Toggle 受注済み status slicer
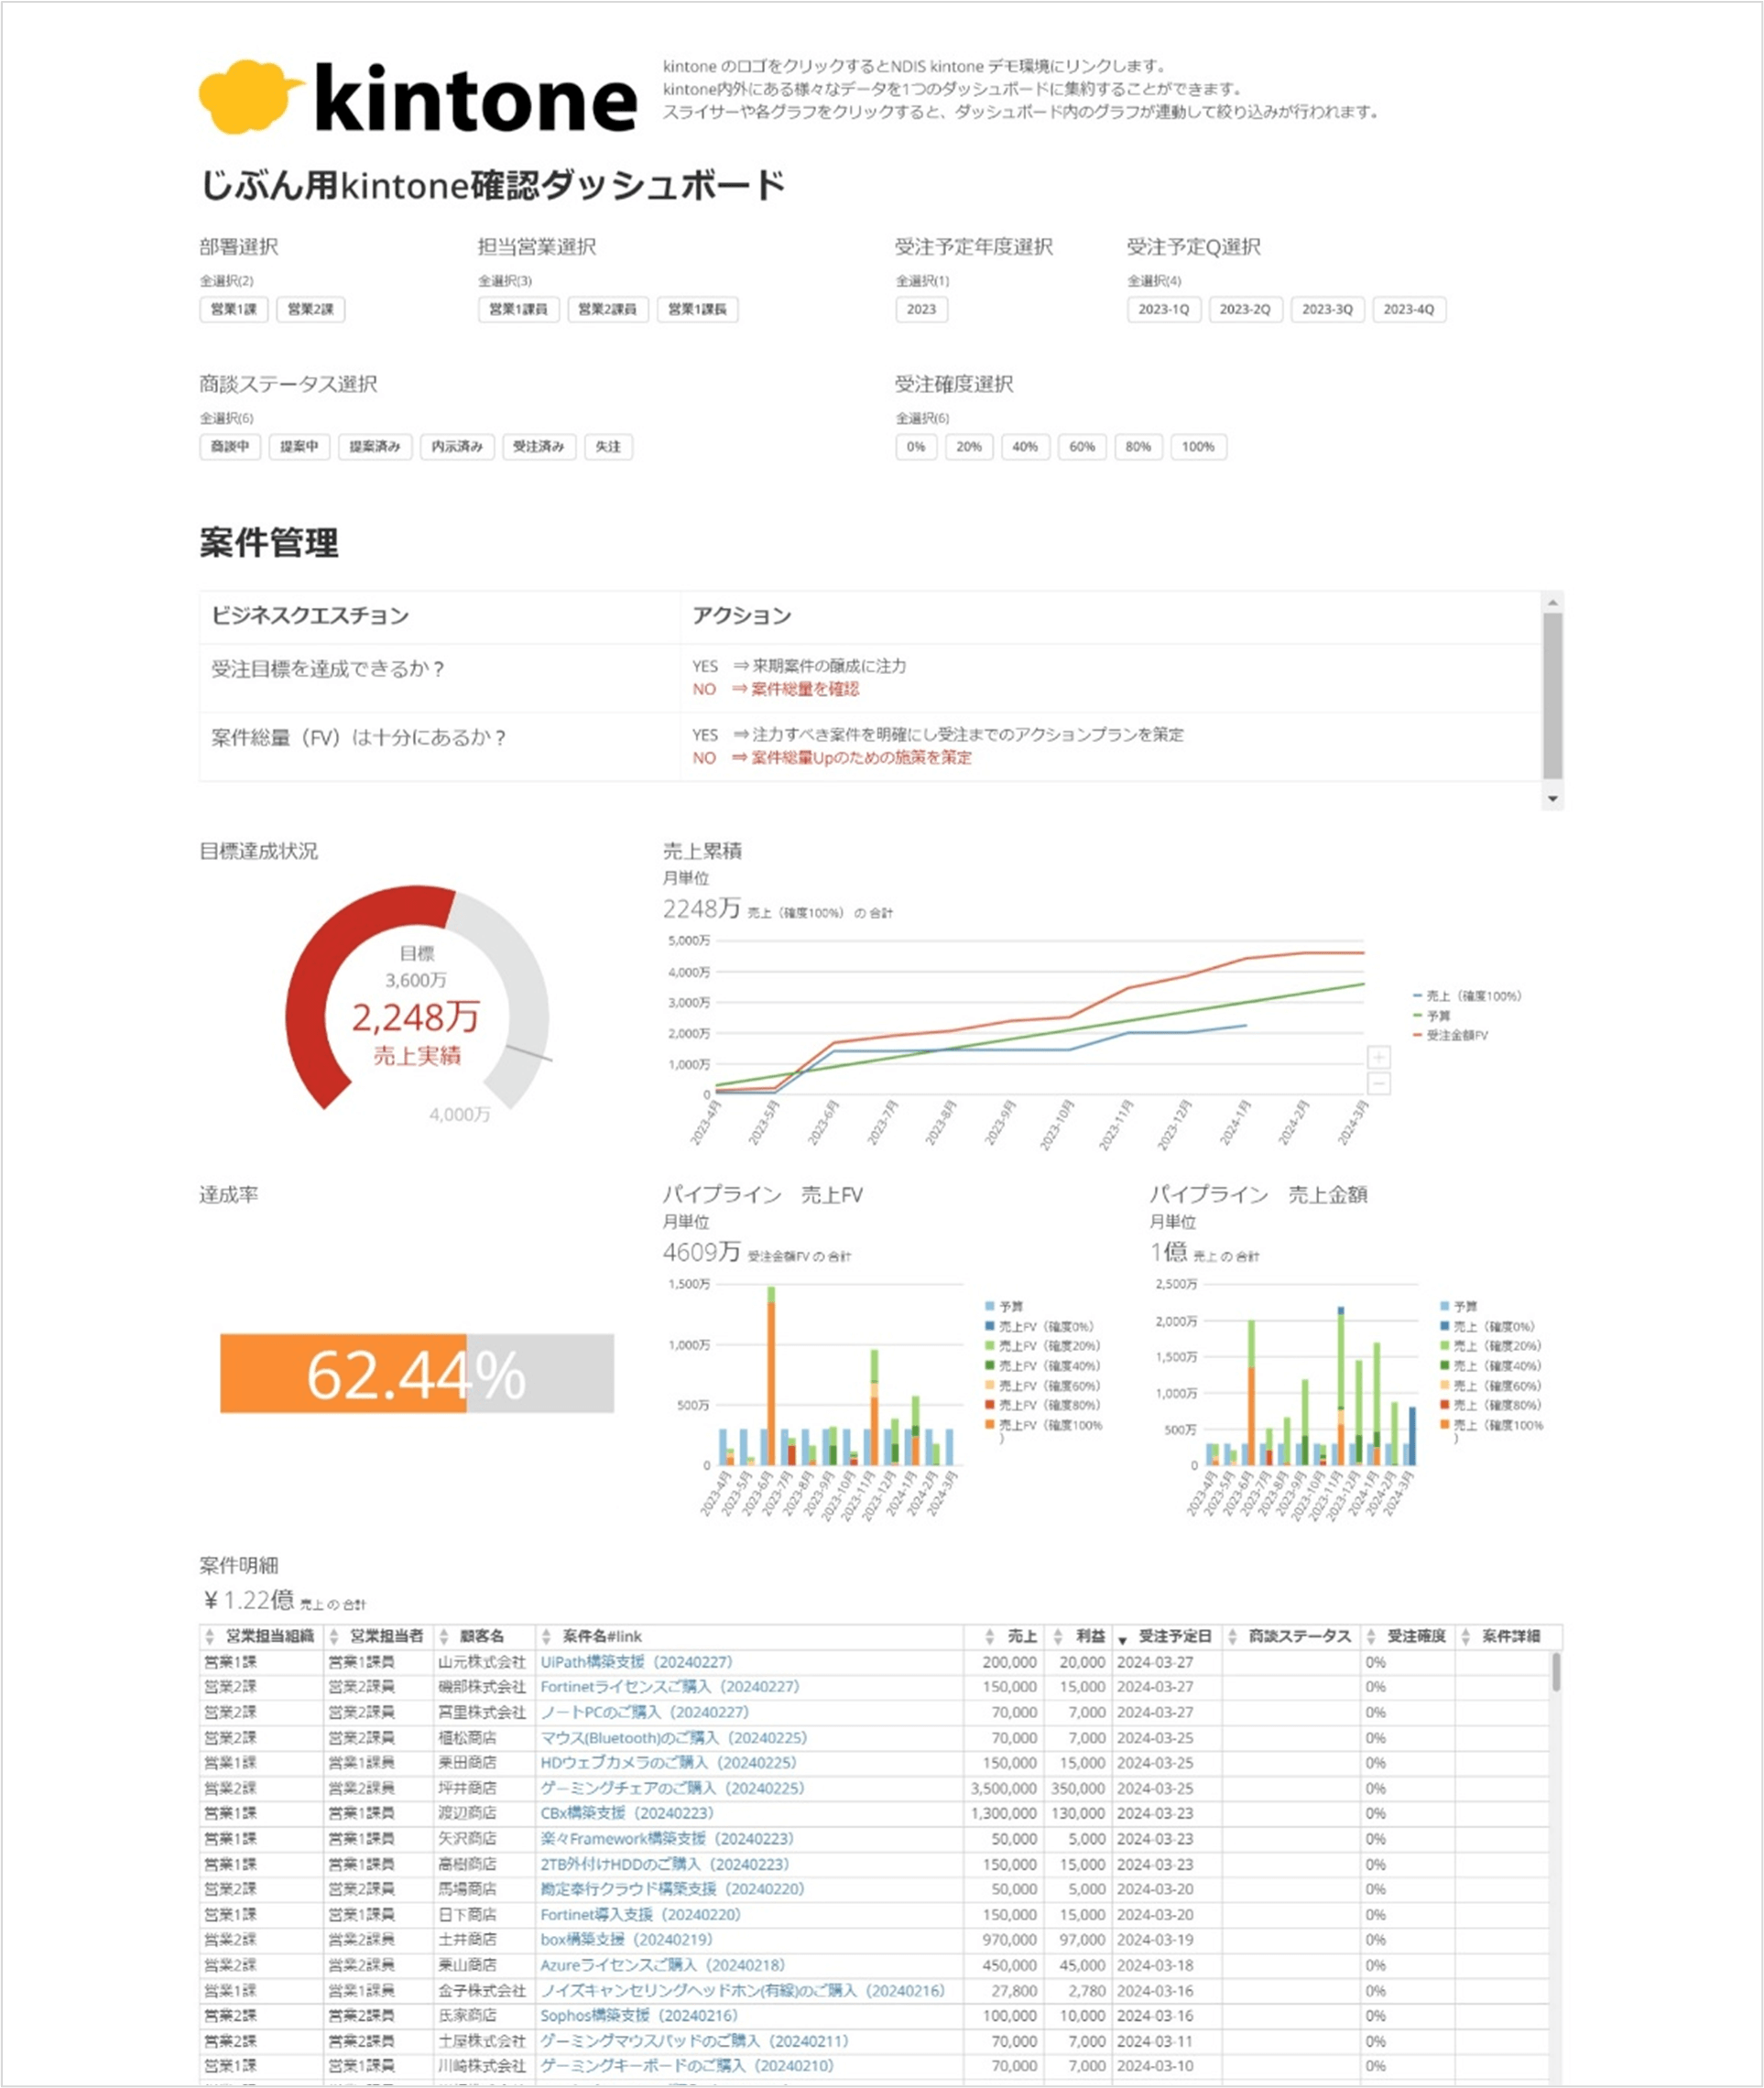1764x2088 pixels. [539, 446]
